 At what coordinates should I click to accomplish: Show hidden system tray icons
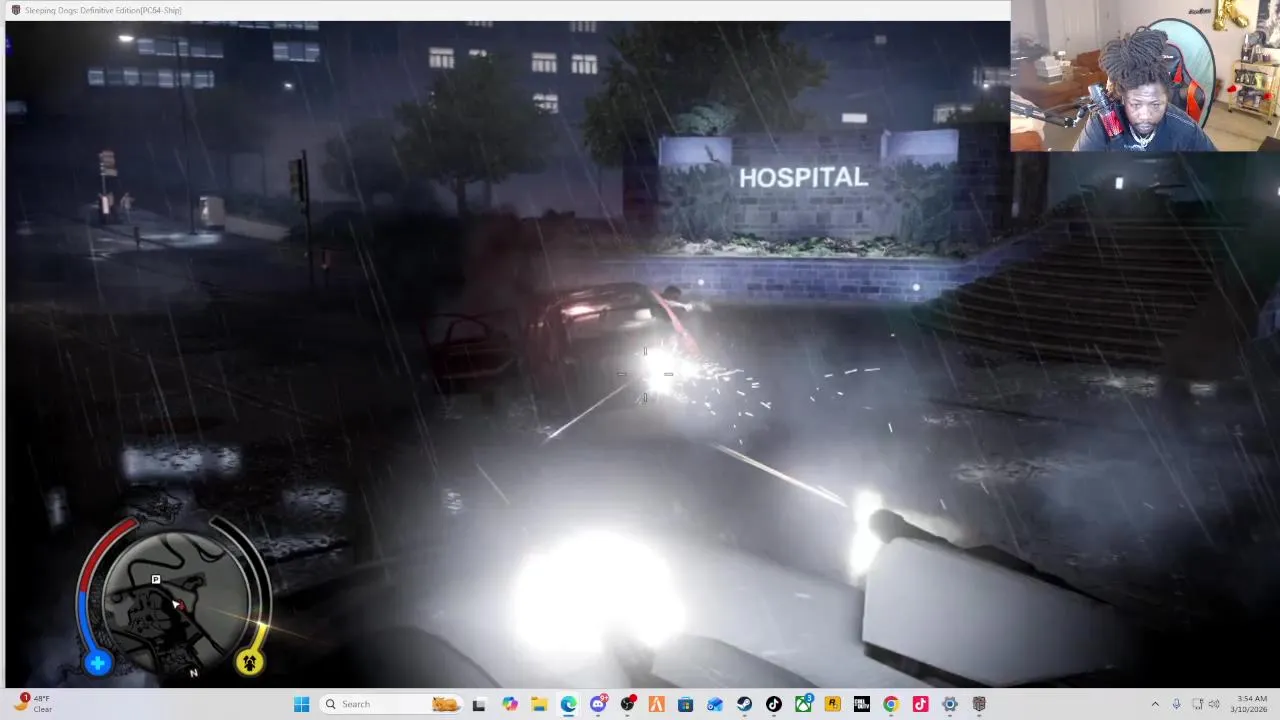(1155, 704)
